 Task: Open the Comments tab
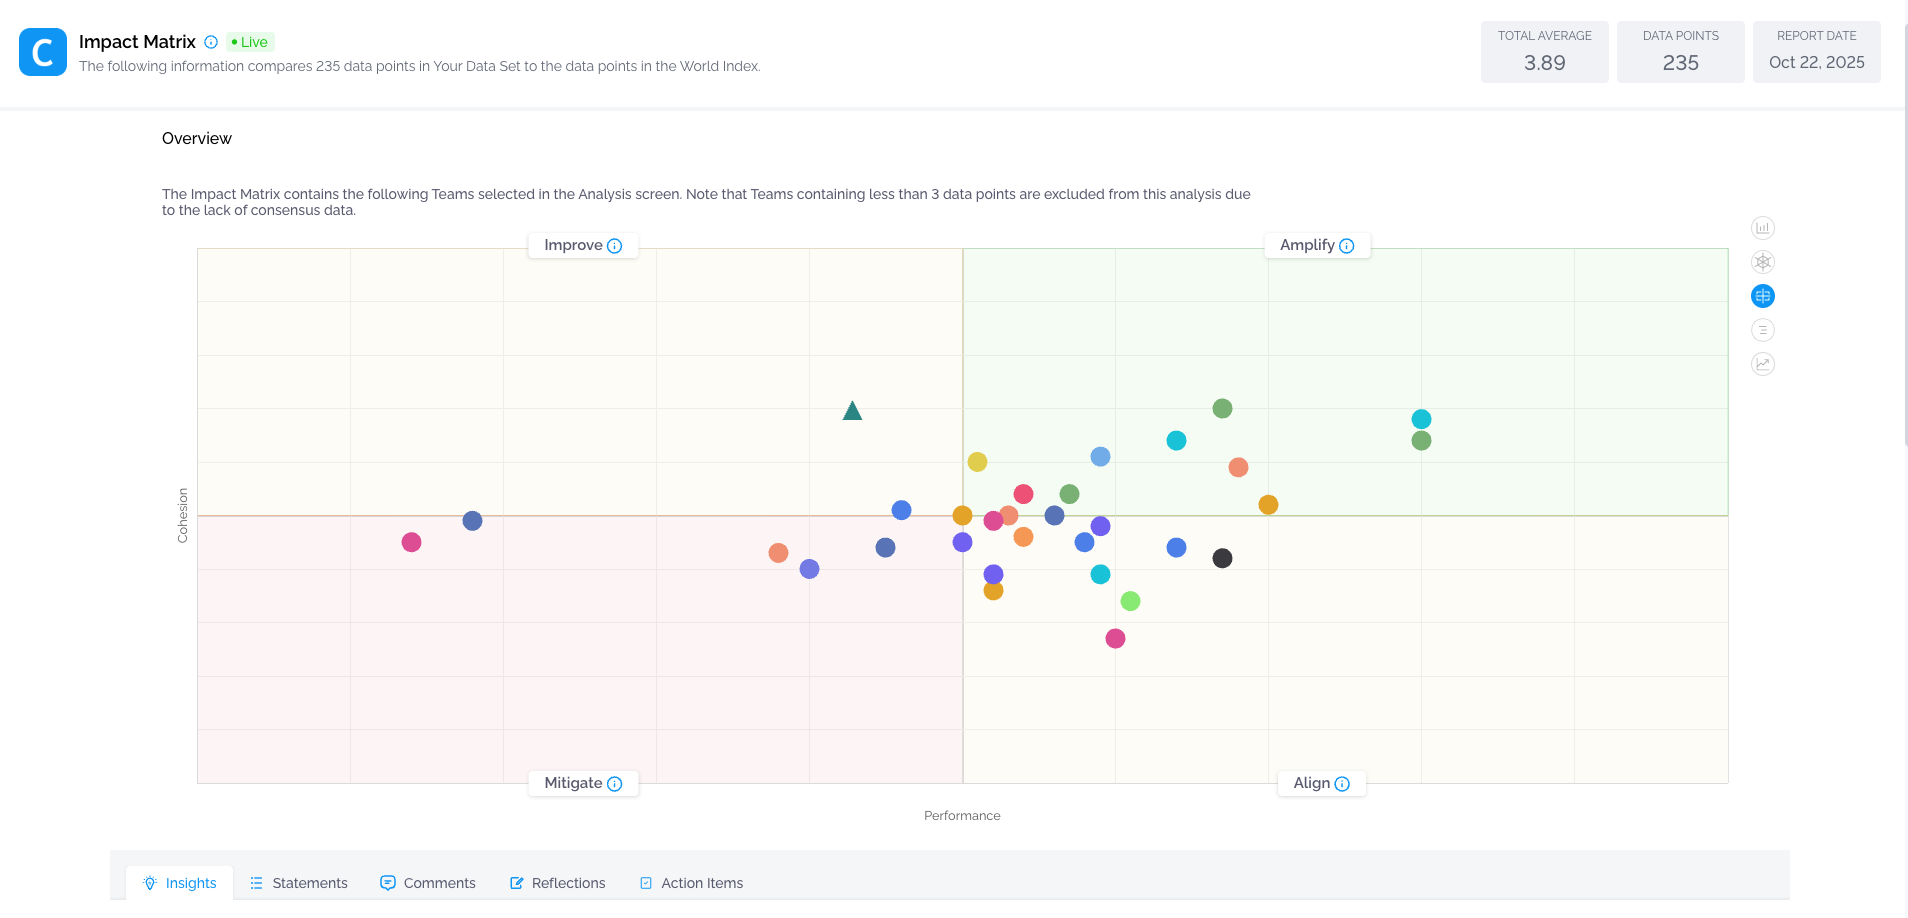(428, 883)
